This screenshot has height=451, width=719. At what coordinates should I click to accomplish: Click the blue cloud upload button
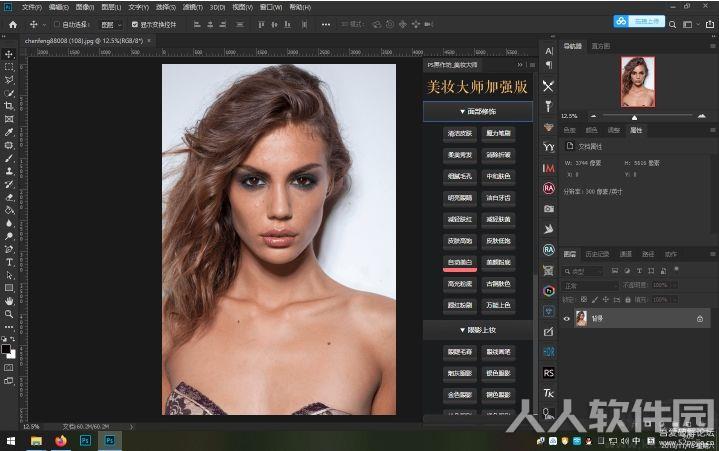point(639,22)
